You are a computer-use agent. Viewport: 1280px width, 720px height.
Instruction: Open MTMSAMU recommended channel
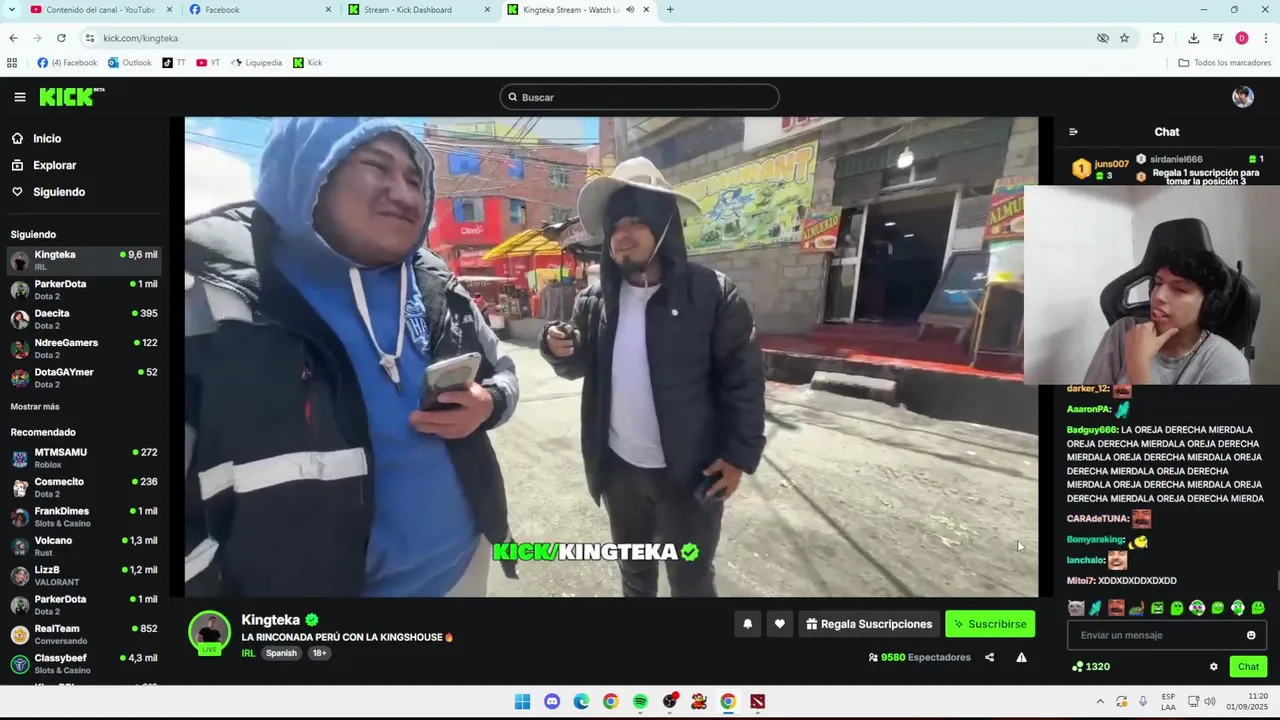(85, 458)
